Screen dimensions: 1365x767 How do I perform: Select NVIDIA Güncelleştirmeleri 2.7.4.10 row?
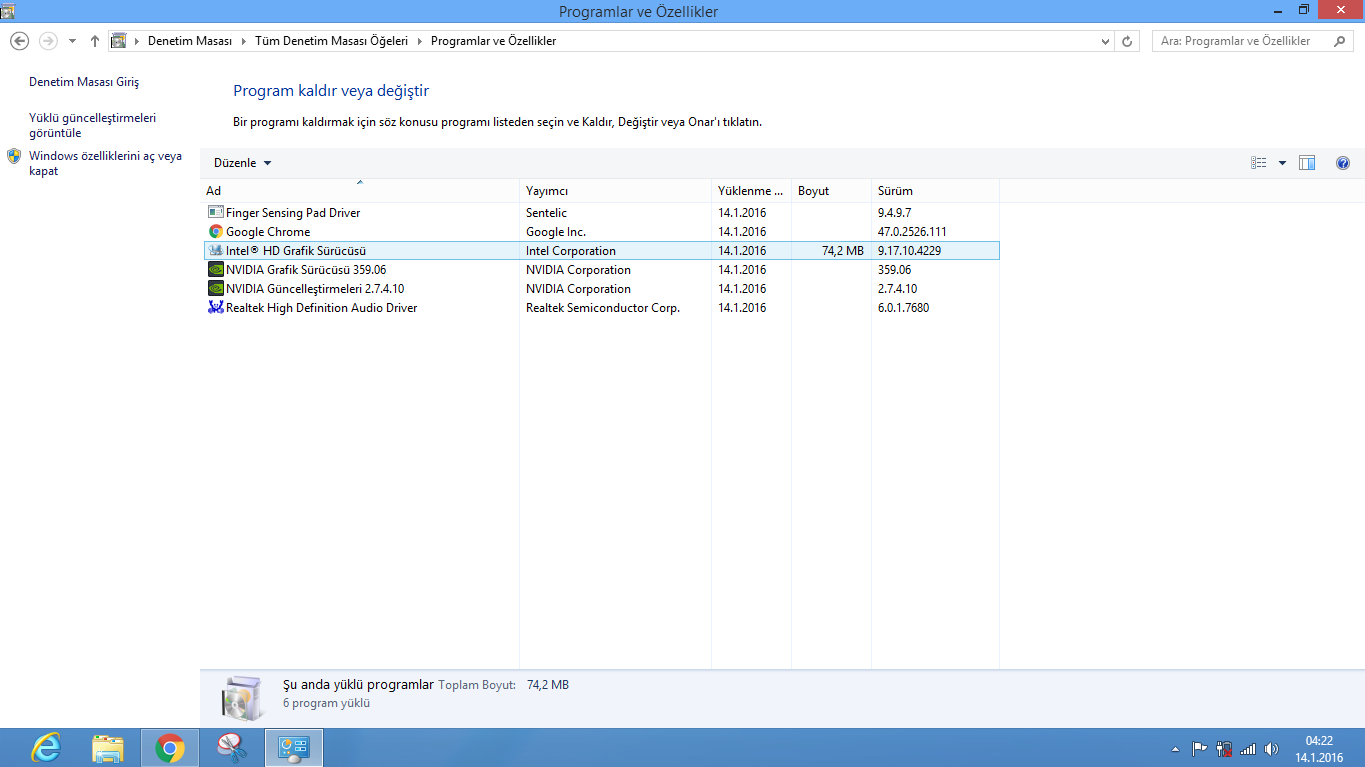pyautogui.click(x=601, y=288)
